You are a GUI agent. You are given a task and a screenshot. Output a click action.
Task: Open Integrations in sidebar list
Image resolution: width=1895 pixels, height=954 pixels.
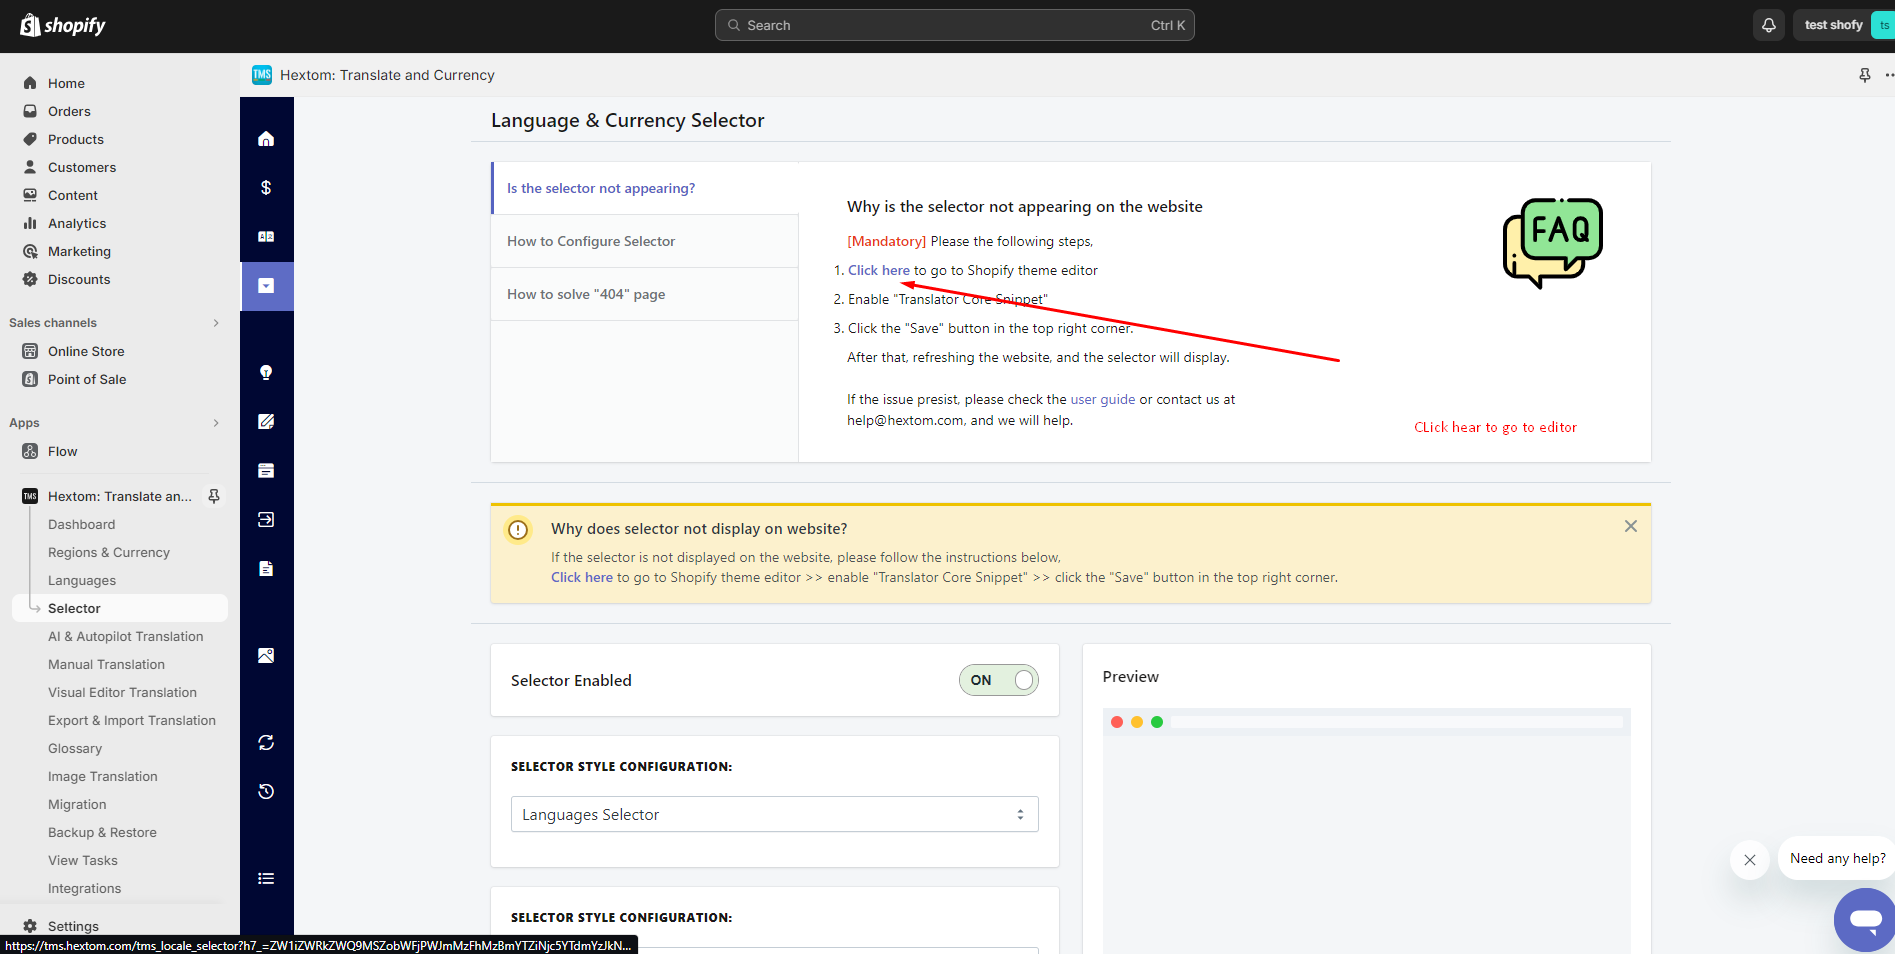coord(84,888)
